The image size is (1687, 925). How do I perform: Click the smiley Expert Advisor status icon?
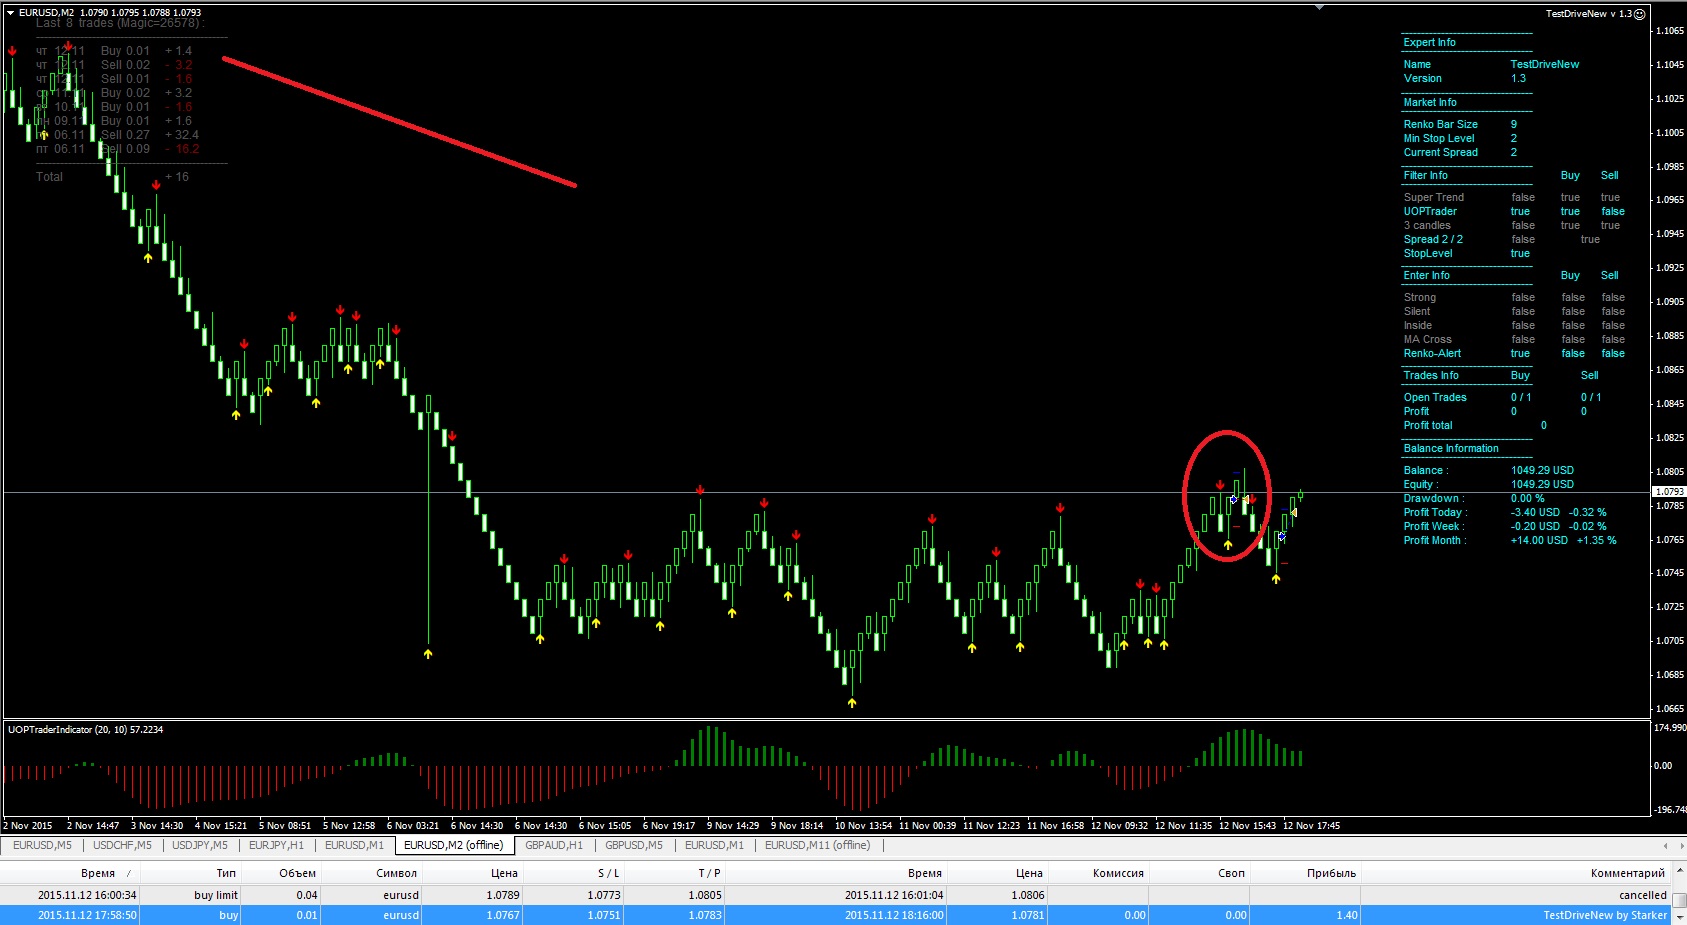coord(1639,14)
